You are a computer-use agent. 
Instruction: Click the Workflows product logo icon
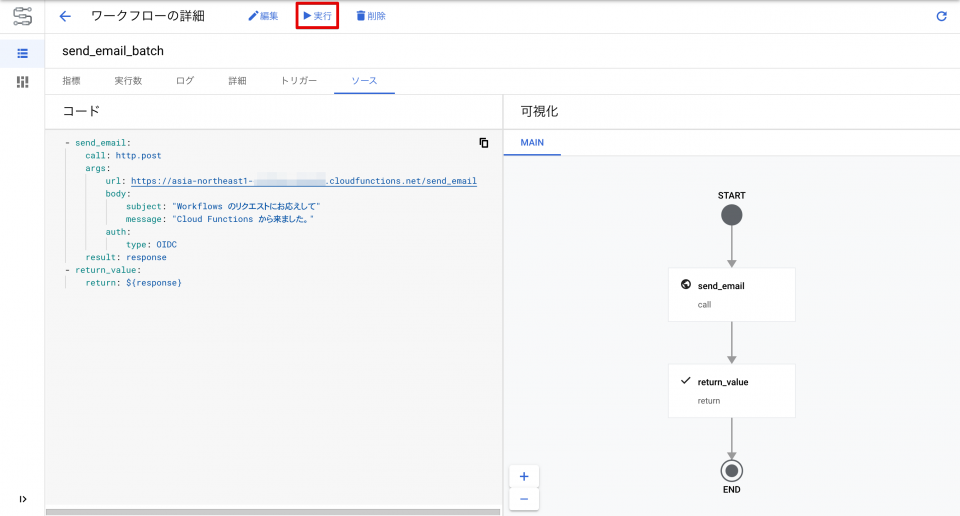[22, 16]
